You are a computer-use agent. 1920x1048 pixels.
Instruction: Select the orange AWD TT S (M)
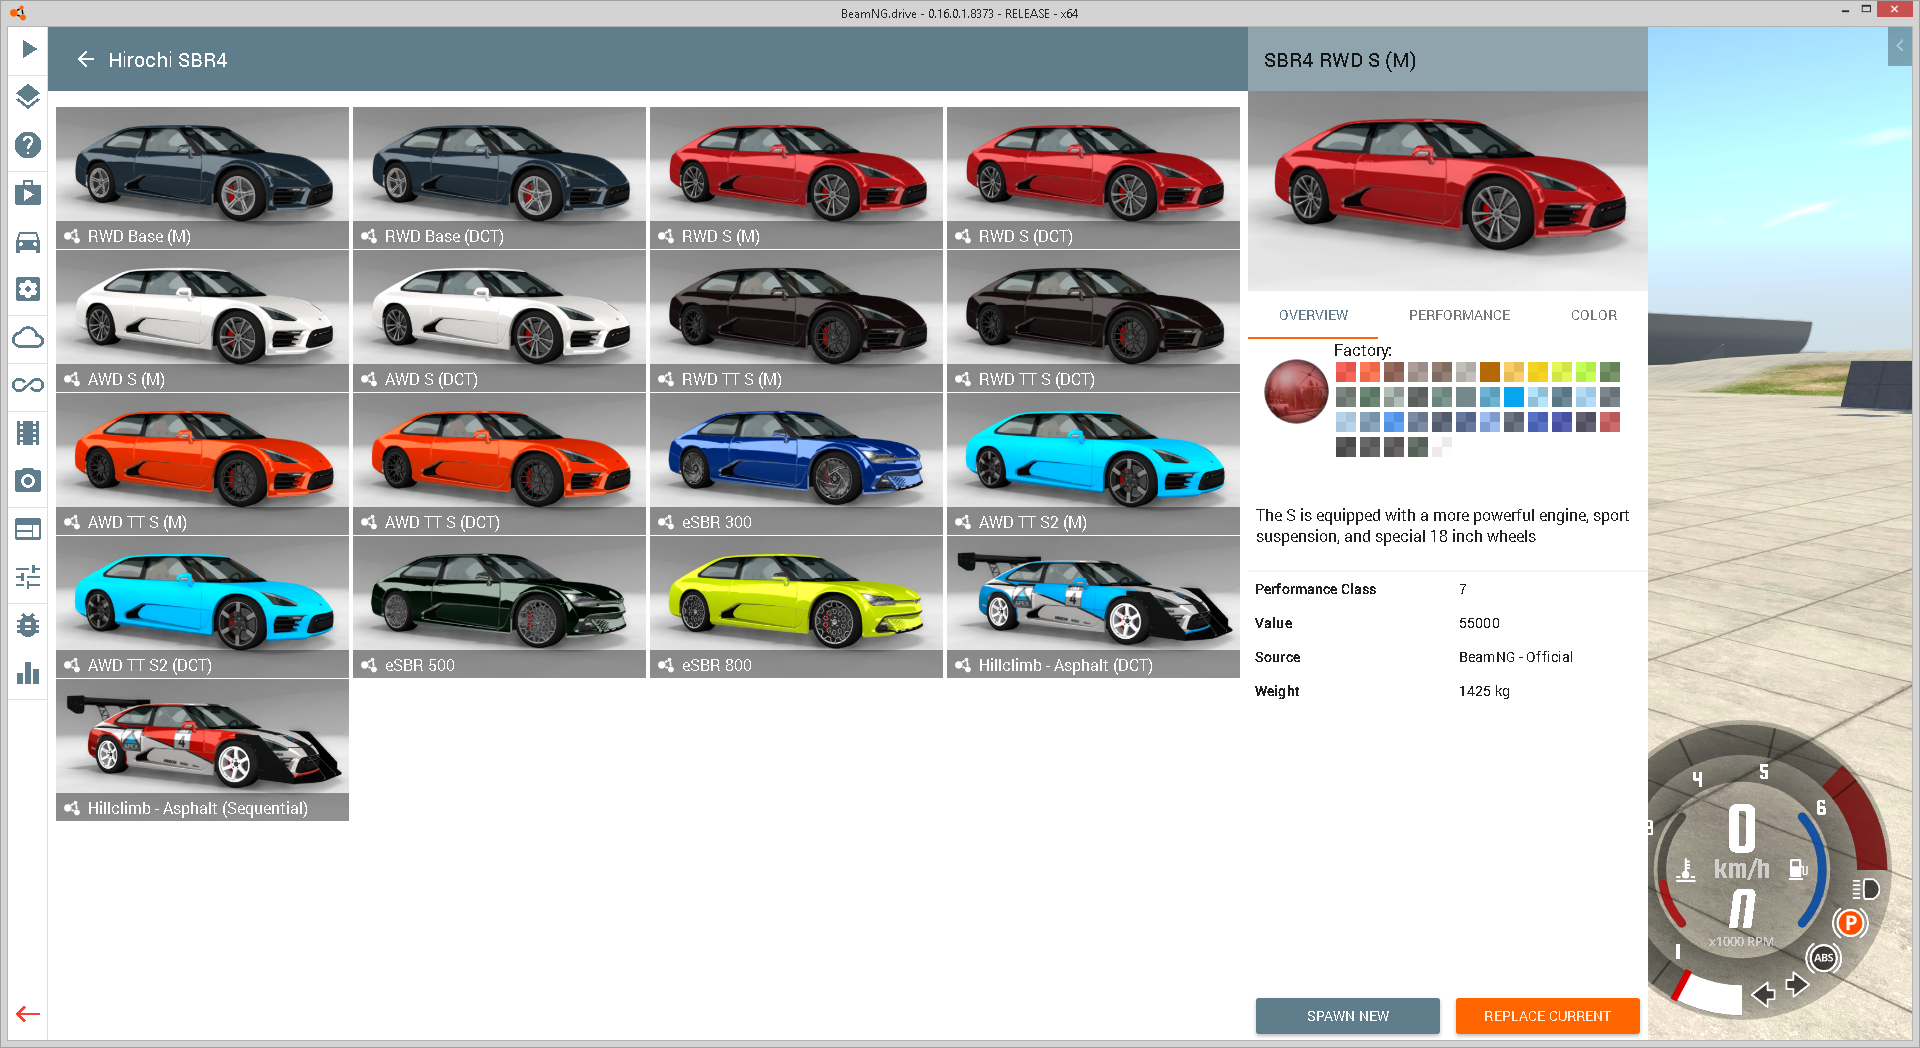click(202, 464)
